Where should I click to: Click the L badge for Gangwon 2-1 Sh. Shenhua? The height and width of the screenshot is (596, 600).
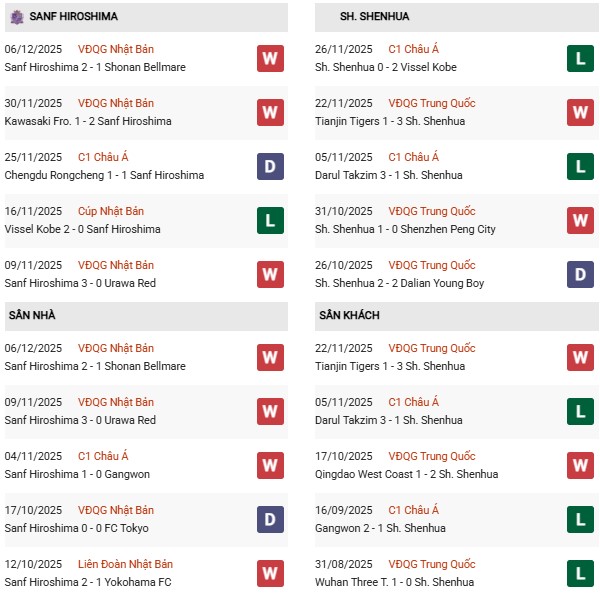[581, 519]
